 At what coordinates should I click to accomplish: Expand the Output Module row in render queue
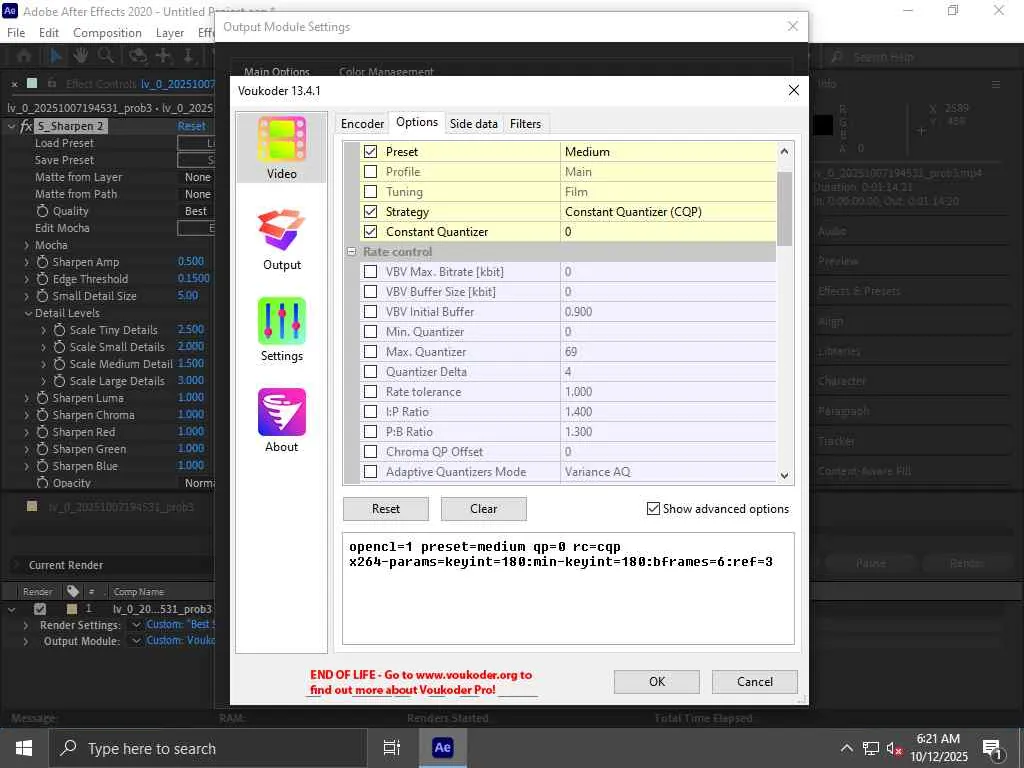point(25,641)
